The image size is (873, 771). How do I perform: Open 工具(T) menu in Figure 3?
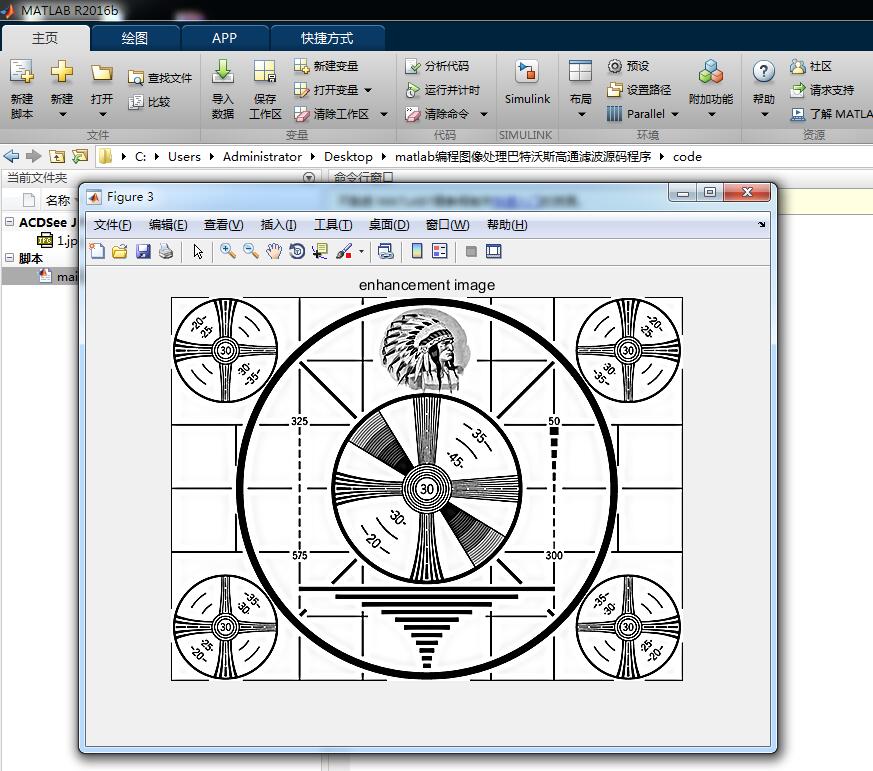click(x=333, y=225)
